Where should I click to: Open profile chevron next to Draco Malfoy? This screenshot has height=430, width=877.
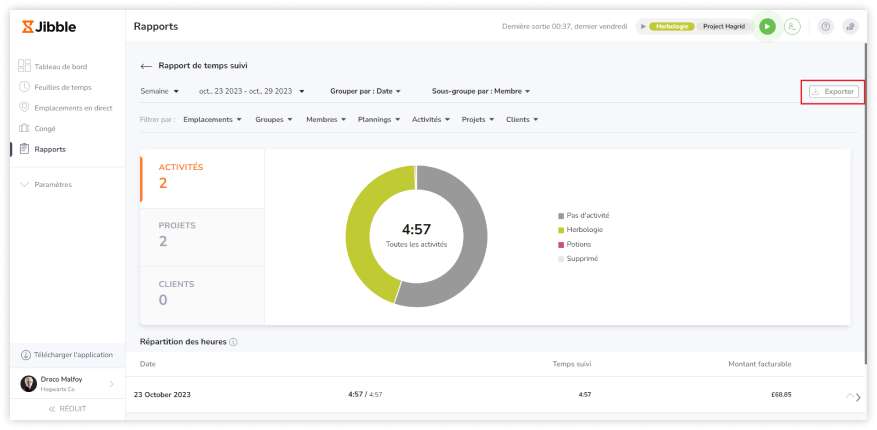click(x=111, y=384)
